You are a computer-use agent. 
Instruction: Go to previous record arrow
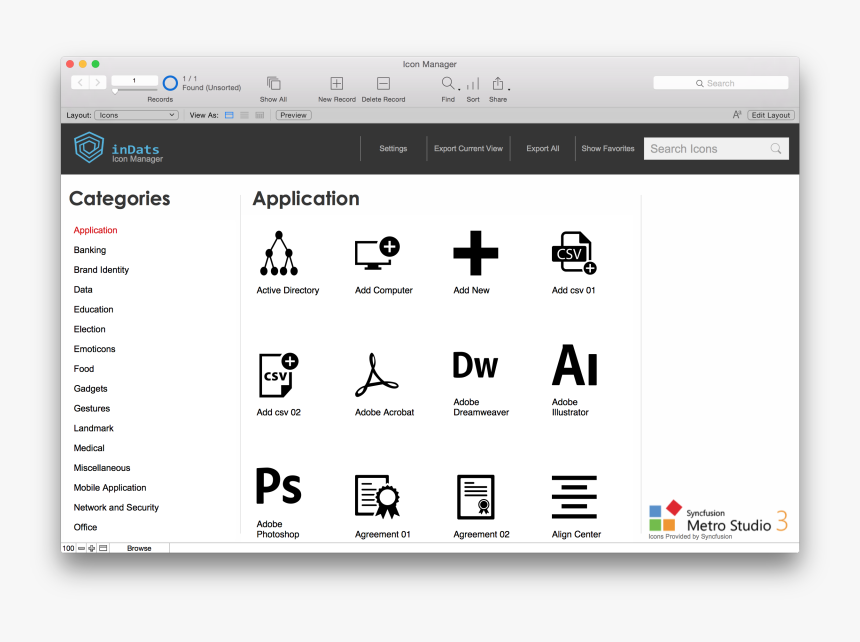pos(80,82)
